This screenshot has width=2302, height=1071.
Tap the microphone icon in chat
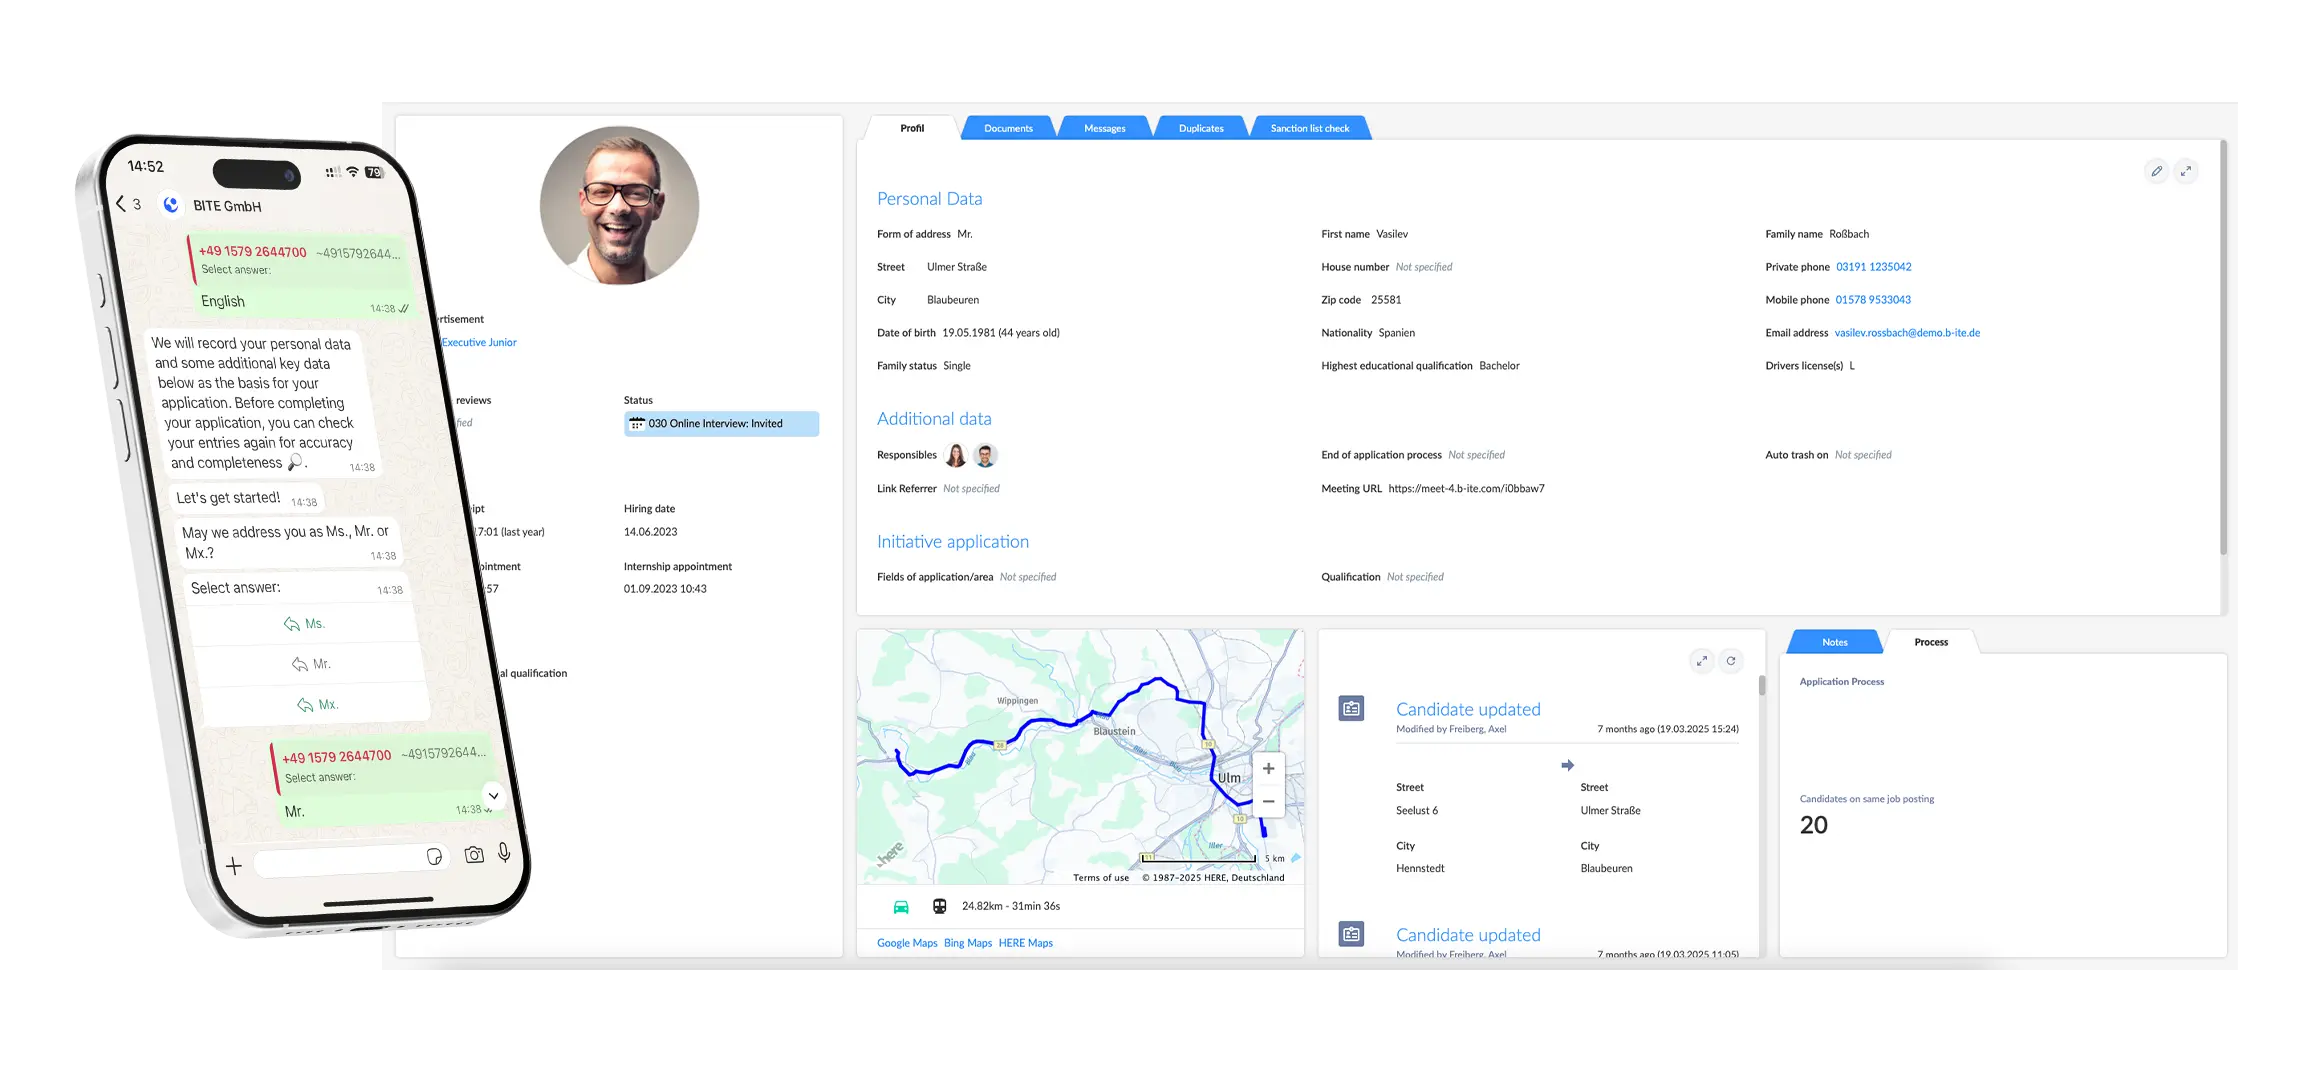coord(504,852)
